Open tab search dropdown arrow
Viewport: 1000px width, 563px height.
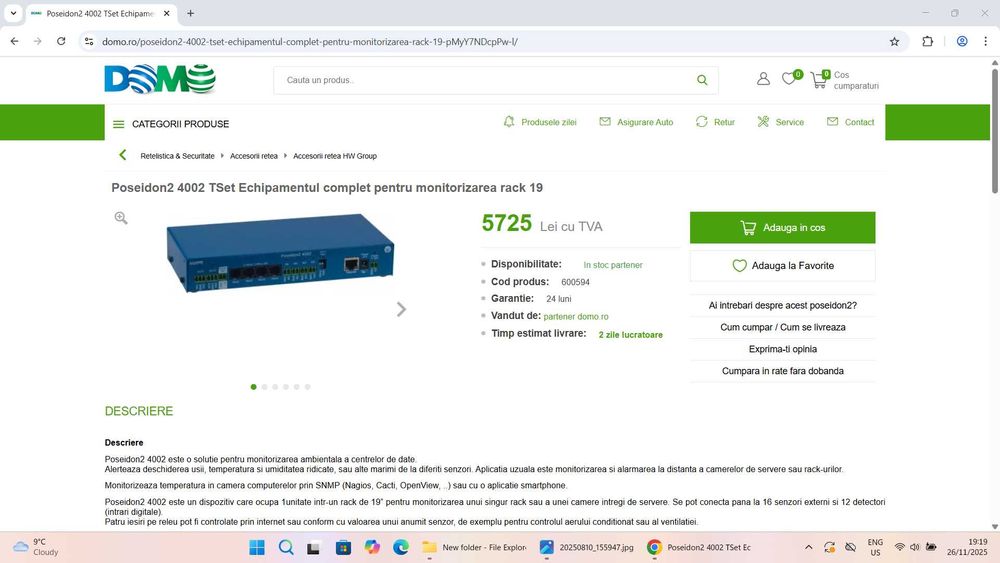coord(13,13)
